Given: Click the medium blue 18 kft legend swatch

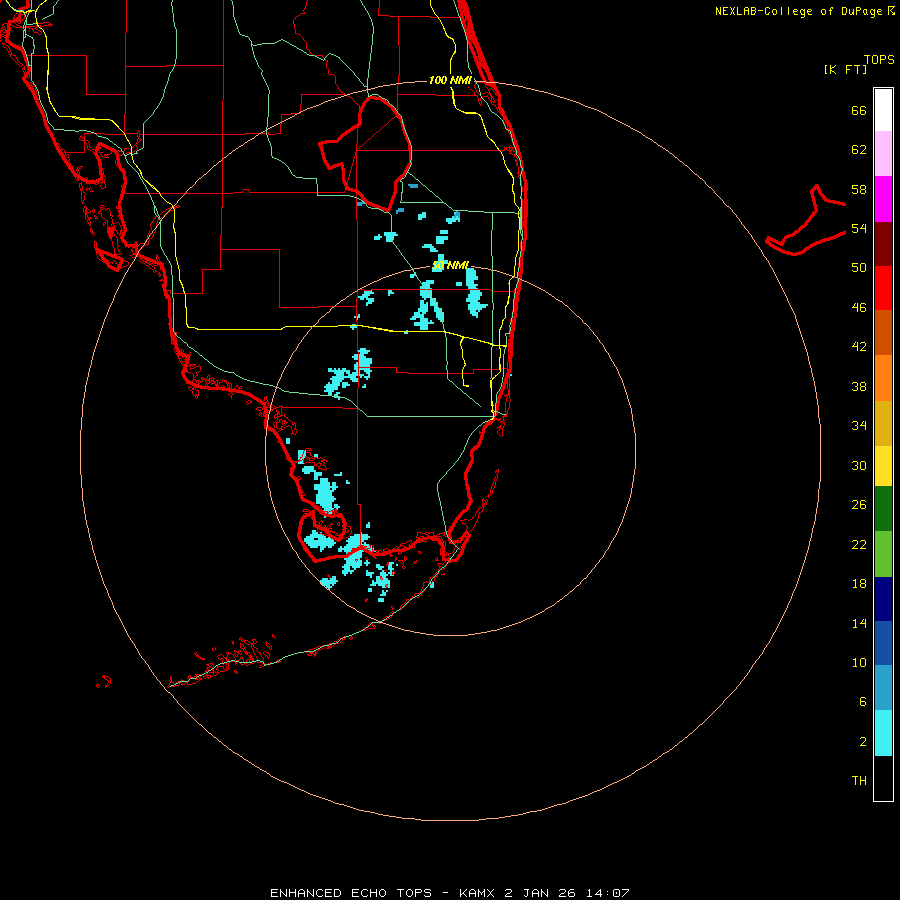Looking at the screenshot, I should [883, 643].
